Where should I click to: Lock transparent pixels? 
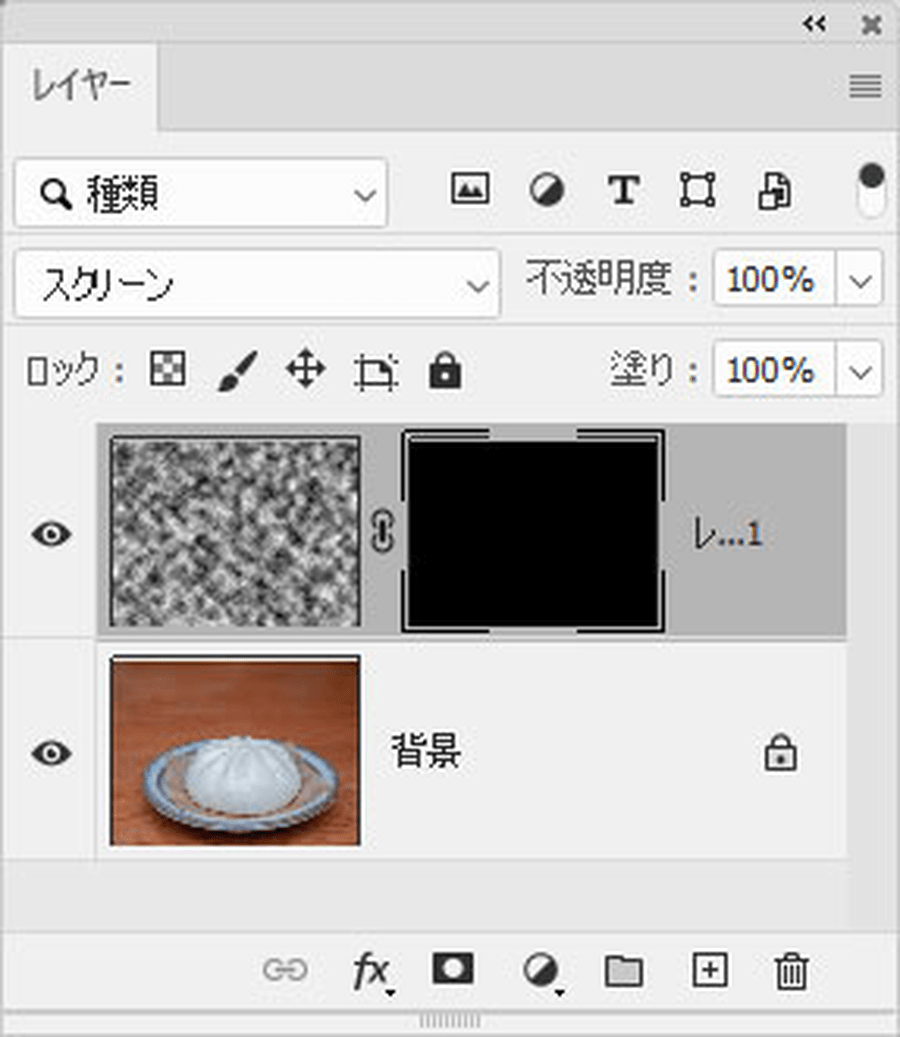coord(167,368)
